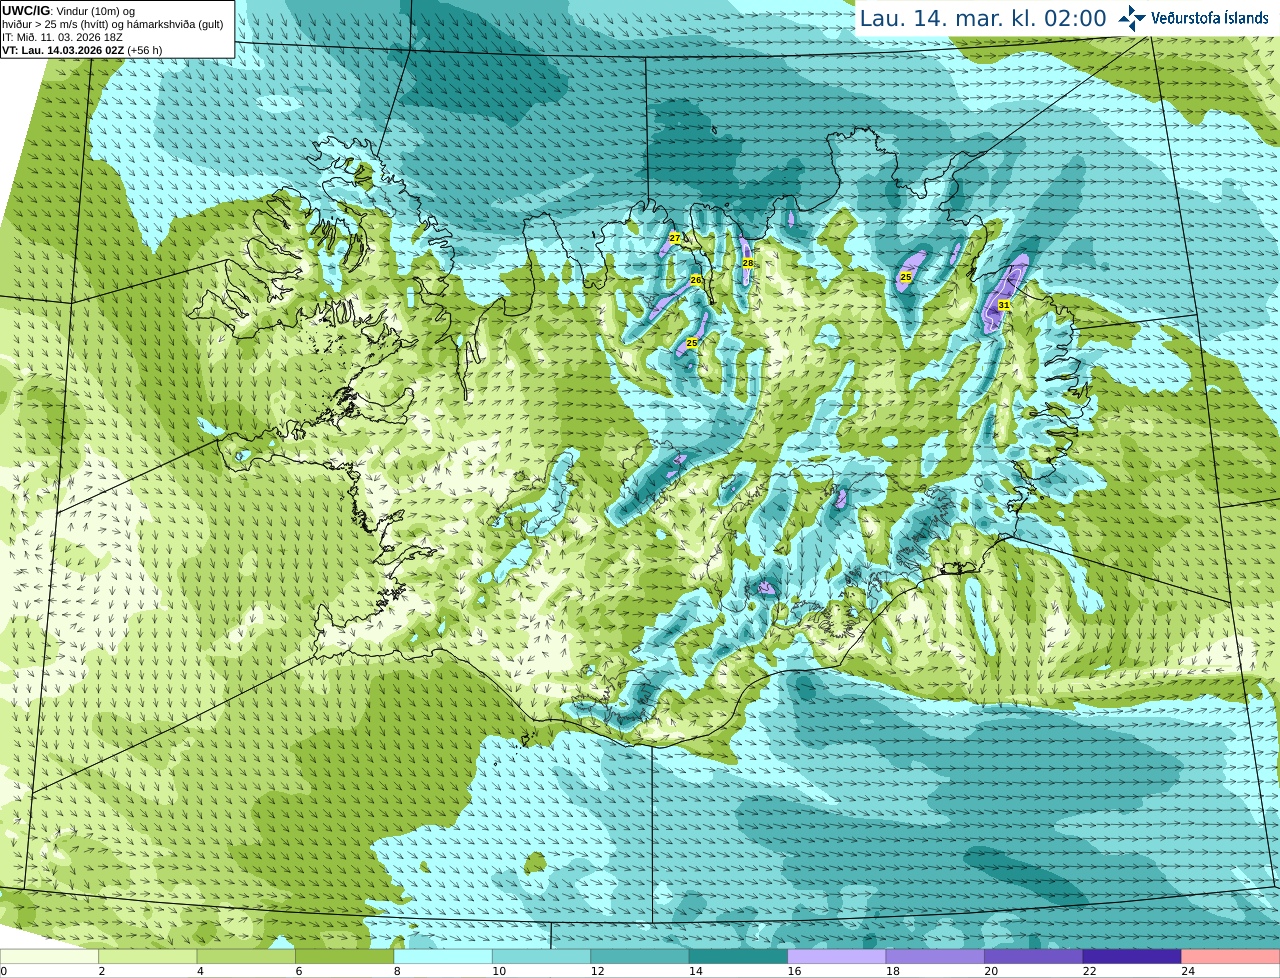This screenshot has width=1280, height=978.
Task: Pick the 2–4 m/s light green swatch
Action: point(148,956)
